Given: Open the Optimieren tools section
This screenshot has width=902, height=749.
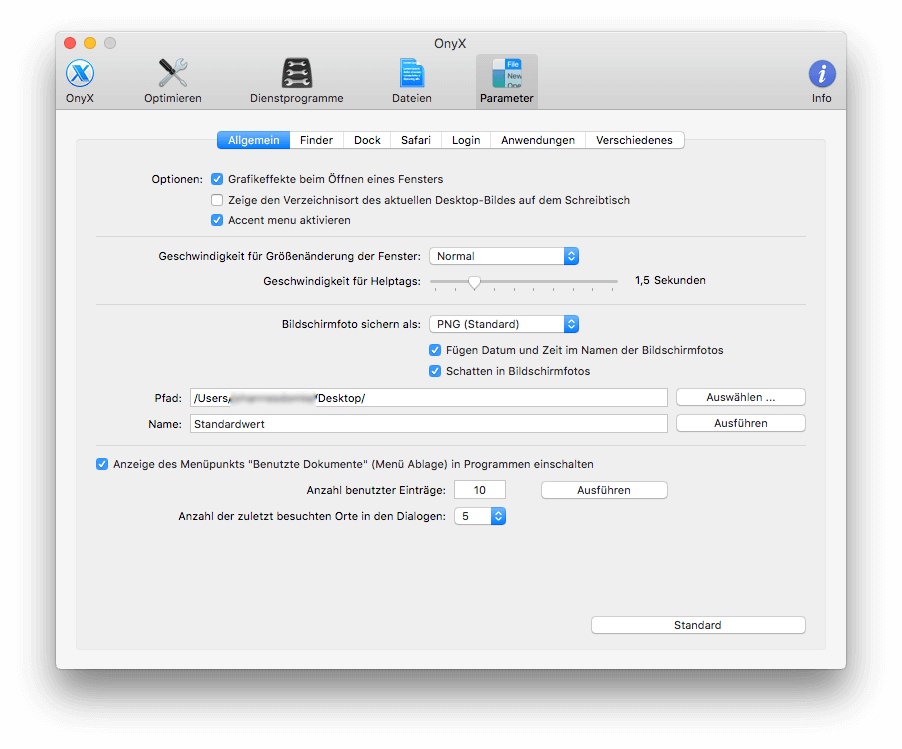Looking at the screenshot, I should pos(173,81).
